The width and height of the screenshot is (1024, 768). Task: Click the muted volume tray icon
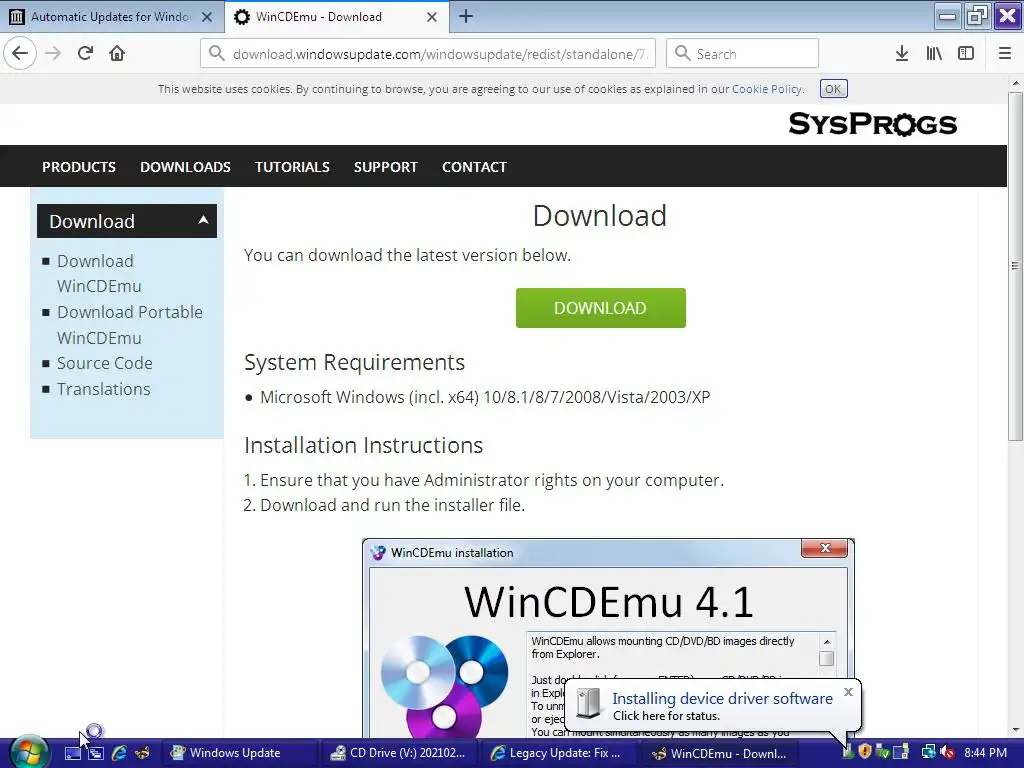tap(947, 753)
